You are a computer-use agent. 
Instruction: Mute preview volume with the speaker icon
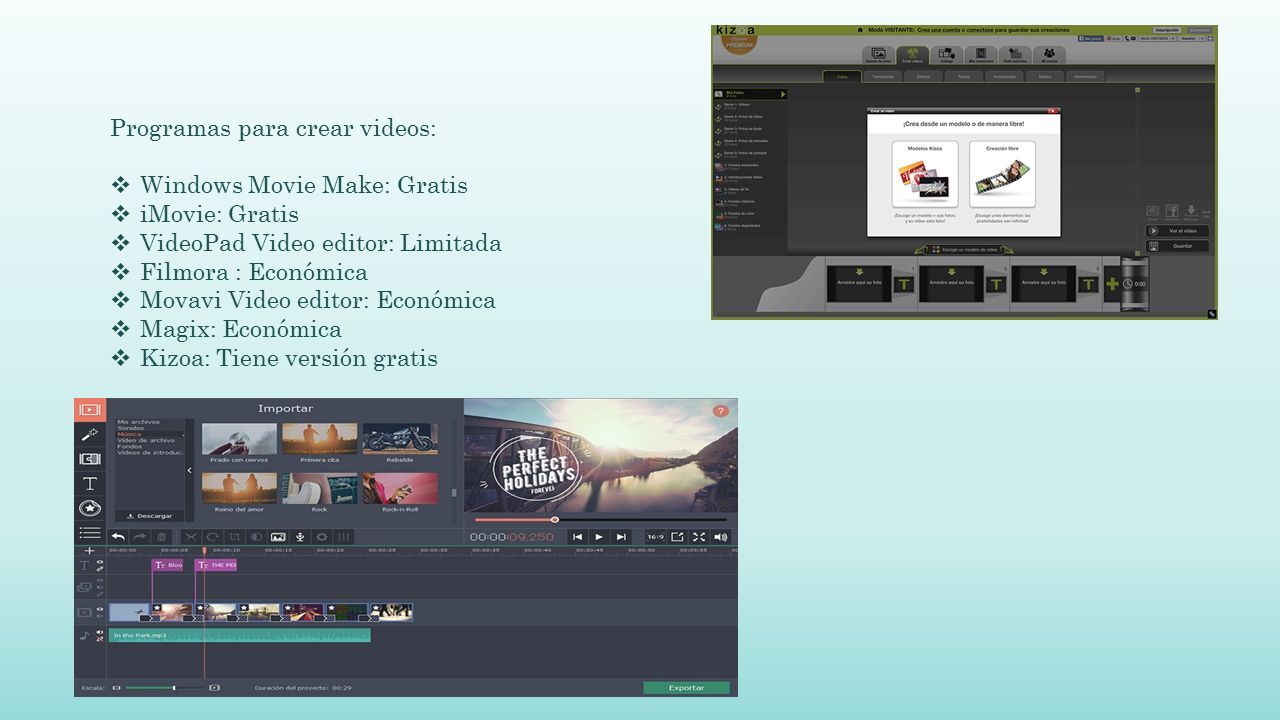click(720, 537)
